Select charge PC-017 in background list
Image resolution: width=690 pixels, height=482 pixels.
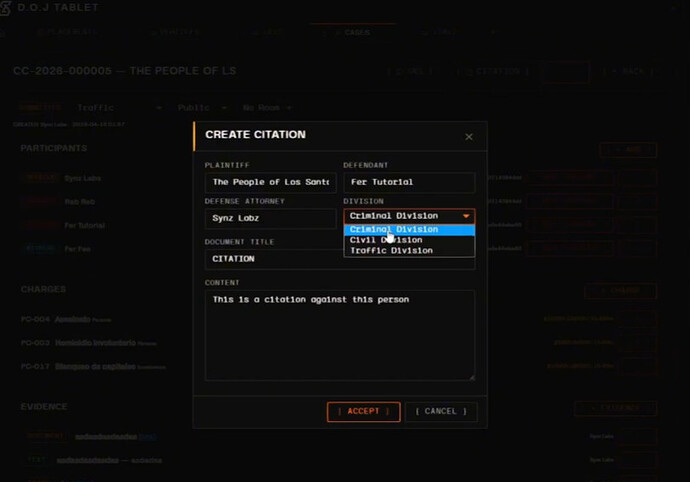coord(93,367)
